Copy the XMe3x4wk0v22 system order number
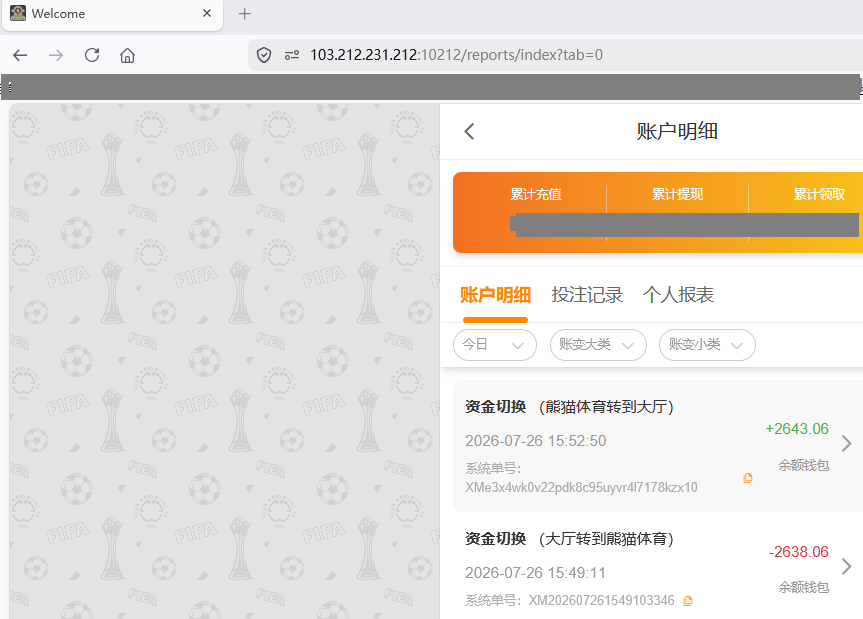This screenshot has width=863, height=619. [x=747, y=478]
